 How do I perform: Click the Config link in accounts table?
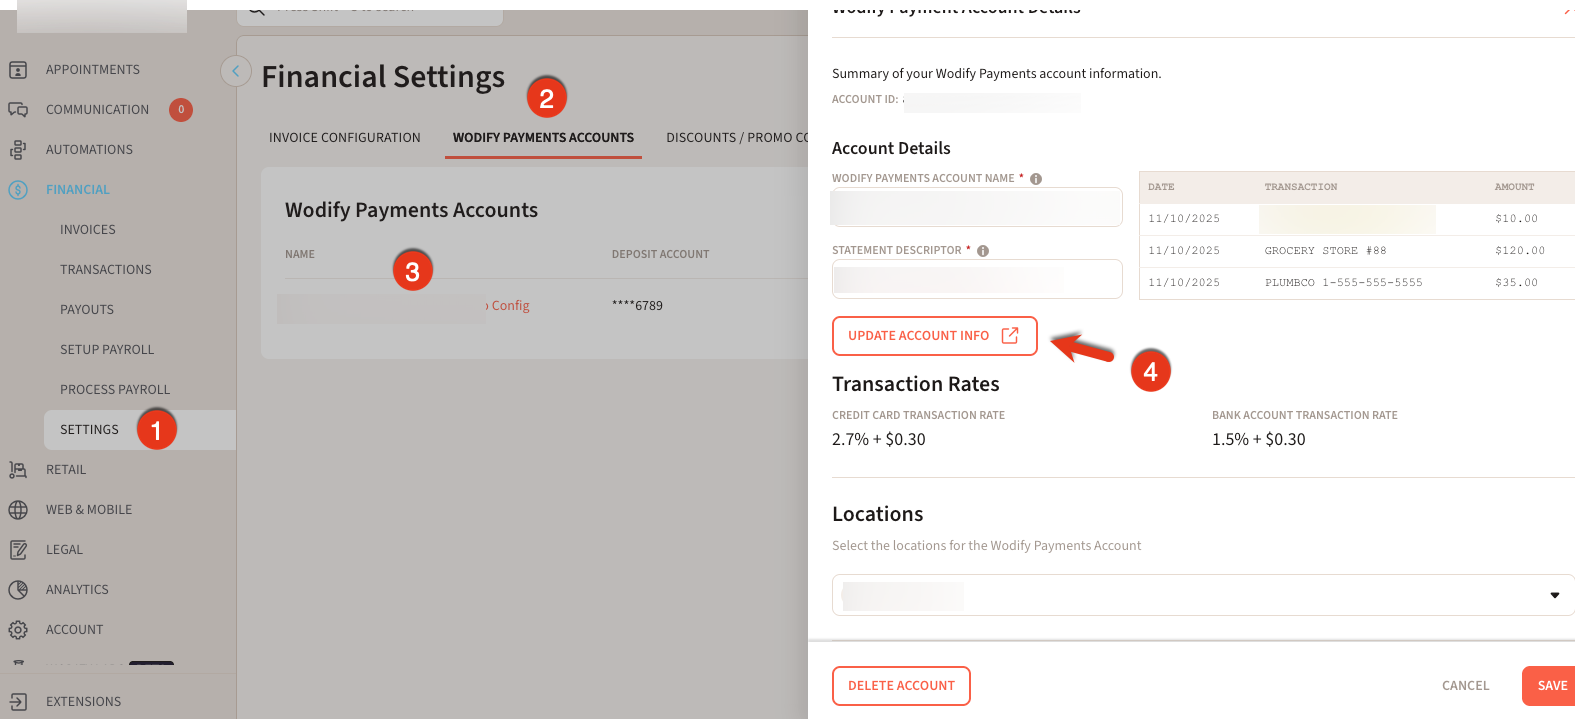tap(510, 306)
